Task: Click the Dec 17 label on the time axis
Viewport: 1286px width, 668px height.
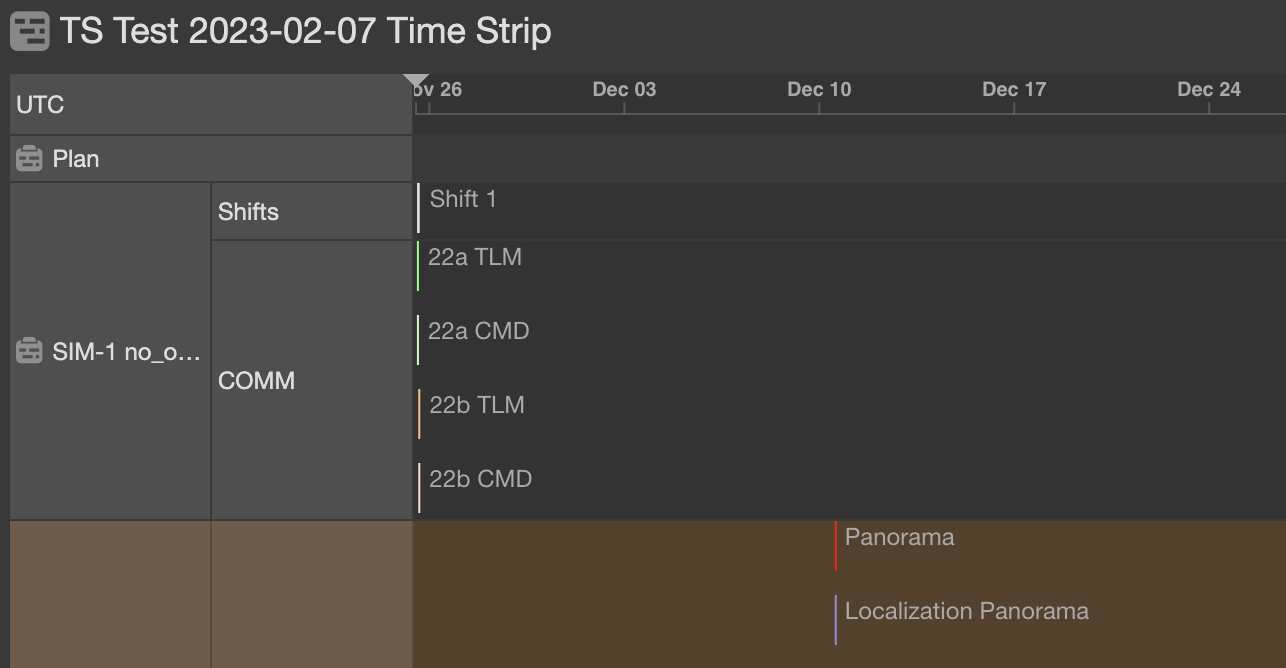Action: coord(1013,89)
